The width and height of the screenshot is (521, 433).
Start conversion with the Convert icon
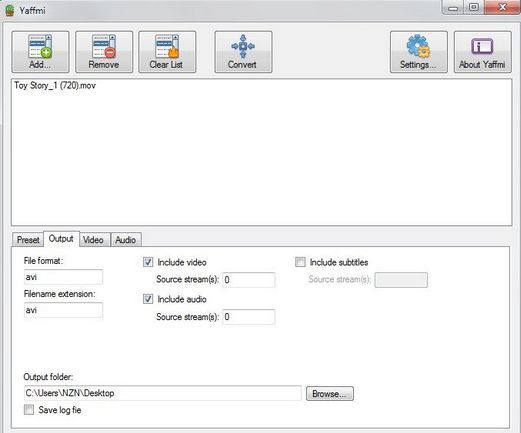pyautogui.click(x=243, y=46)
